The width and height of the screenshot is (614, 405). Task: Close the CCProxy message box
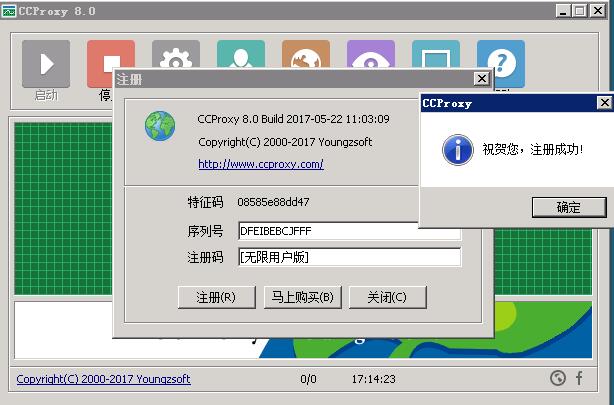pos(605,103)
